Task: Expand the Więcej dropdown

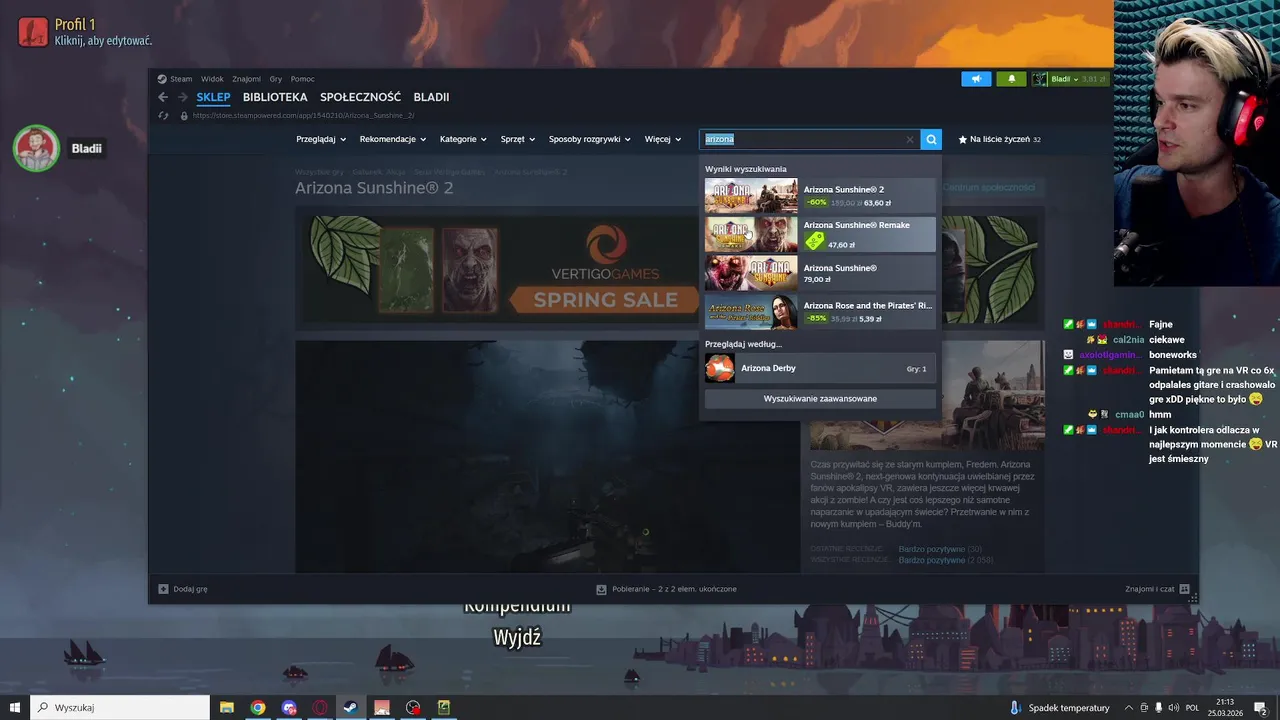Action: (x=663, y=139)
